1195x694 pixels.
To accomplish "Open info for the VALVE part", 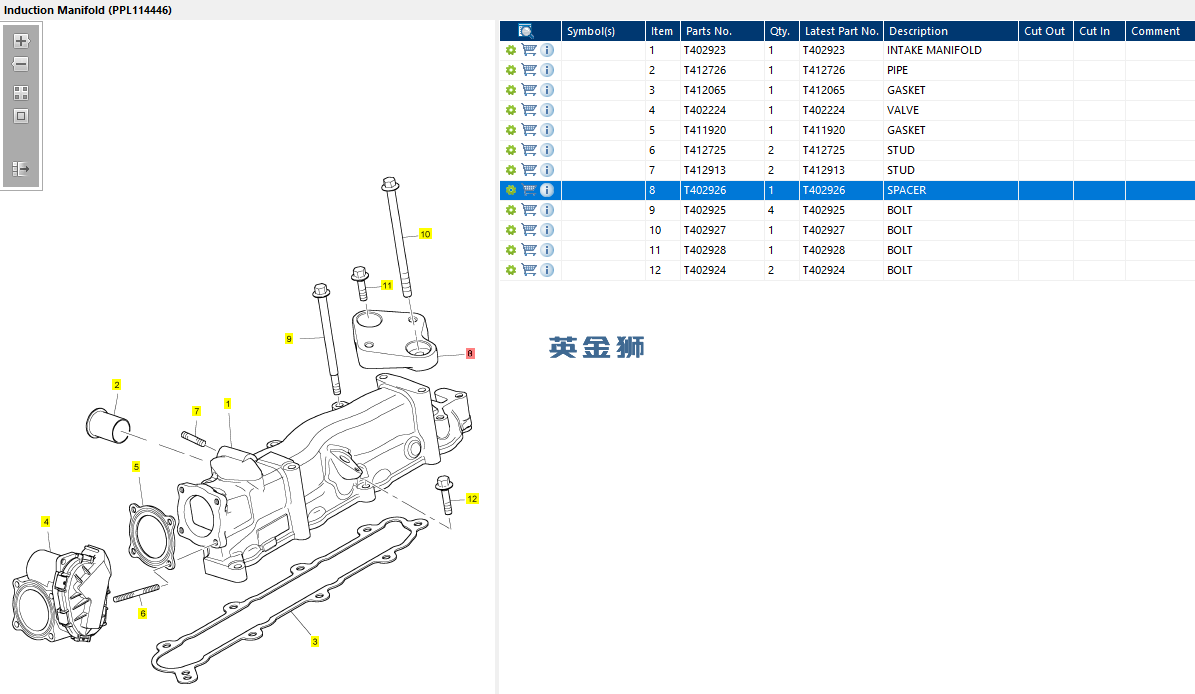I will point(547,110).
